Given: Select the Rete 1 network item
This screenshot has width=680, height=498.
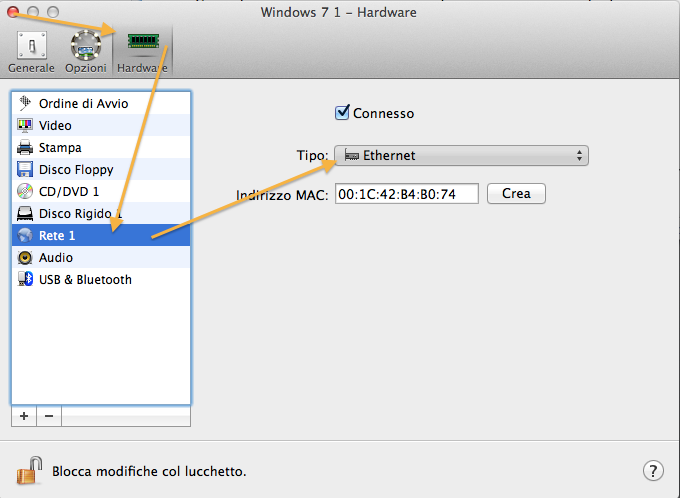Looking at the screenshot, I should pos(101,235).
